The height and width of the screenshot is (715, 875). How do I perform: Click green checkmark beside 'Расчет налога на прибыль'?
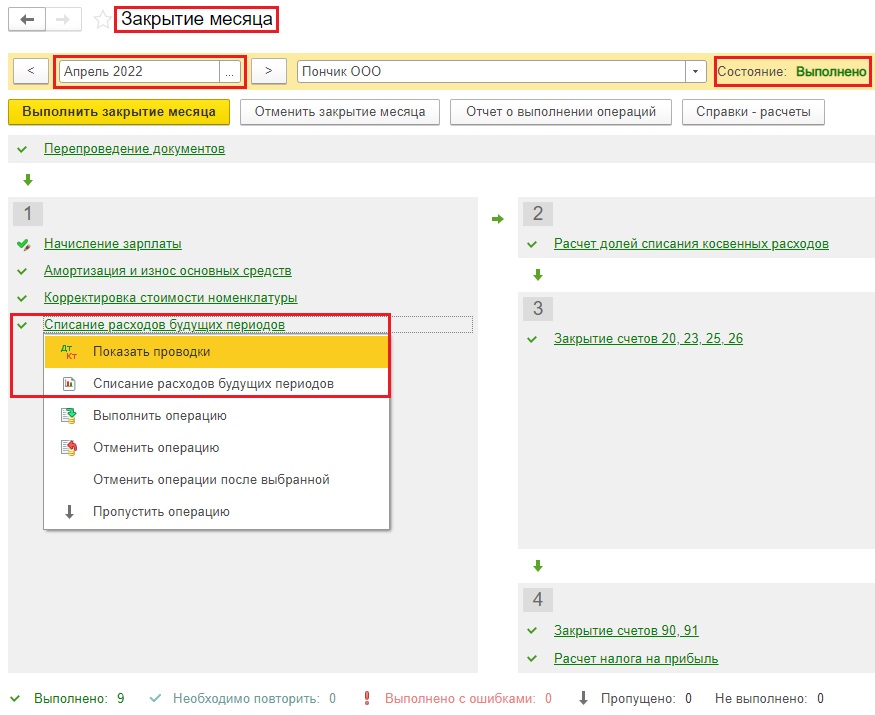pos(532,659)
